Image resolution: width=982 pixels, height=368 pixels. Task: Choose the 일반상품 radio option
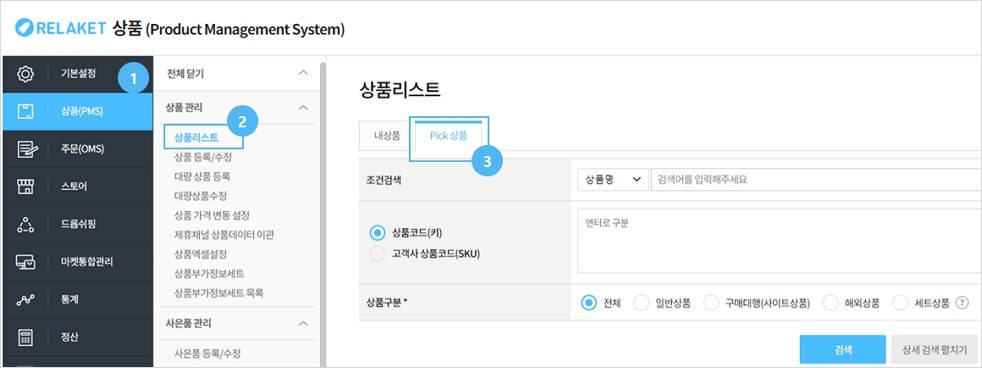pos(641,303)
